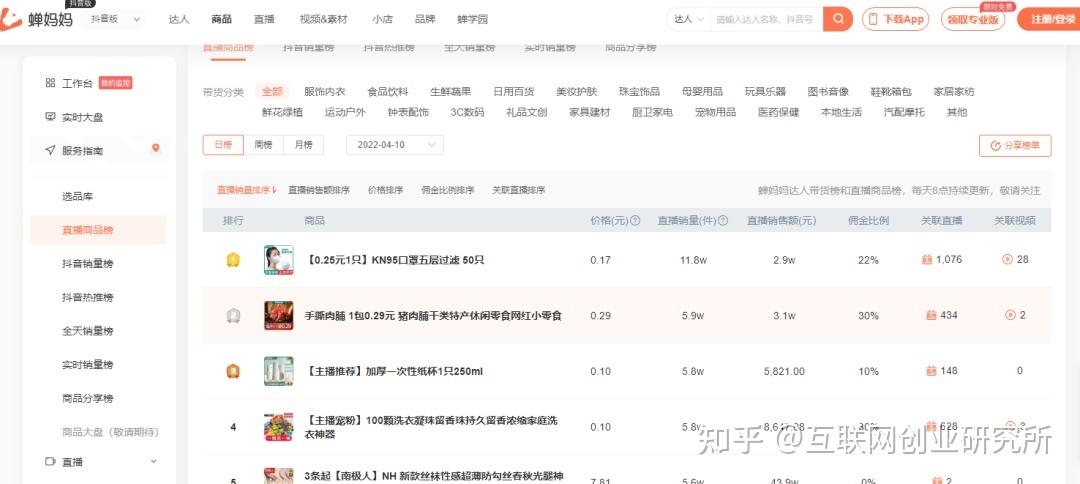Click live-stream icon beside 1,076

[927, 260]
